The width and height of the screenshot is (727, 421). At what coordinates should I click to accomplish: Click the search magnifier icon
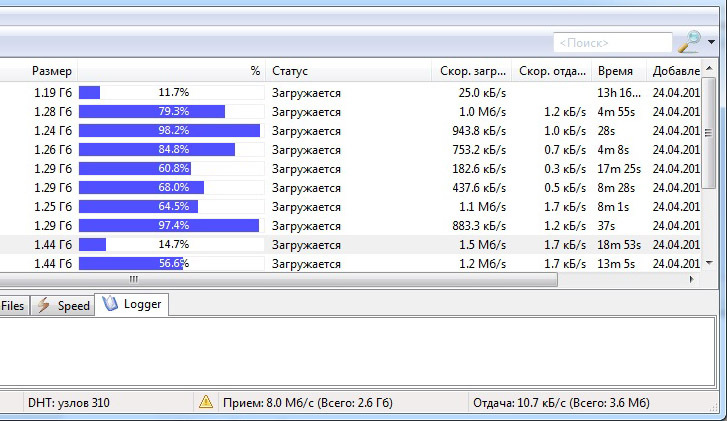pos(689,42)
